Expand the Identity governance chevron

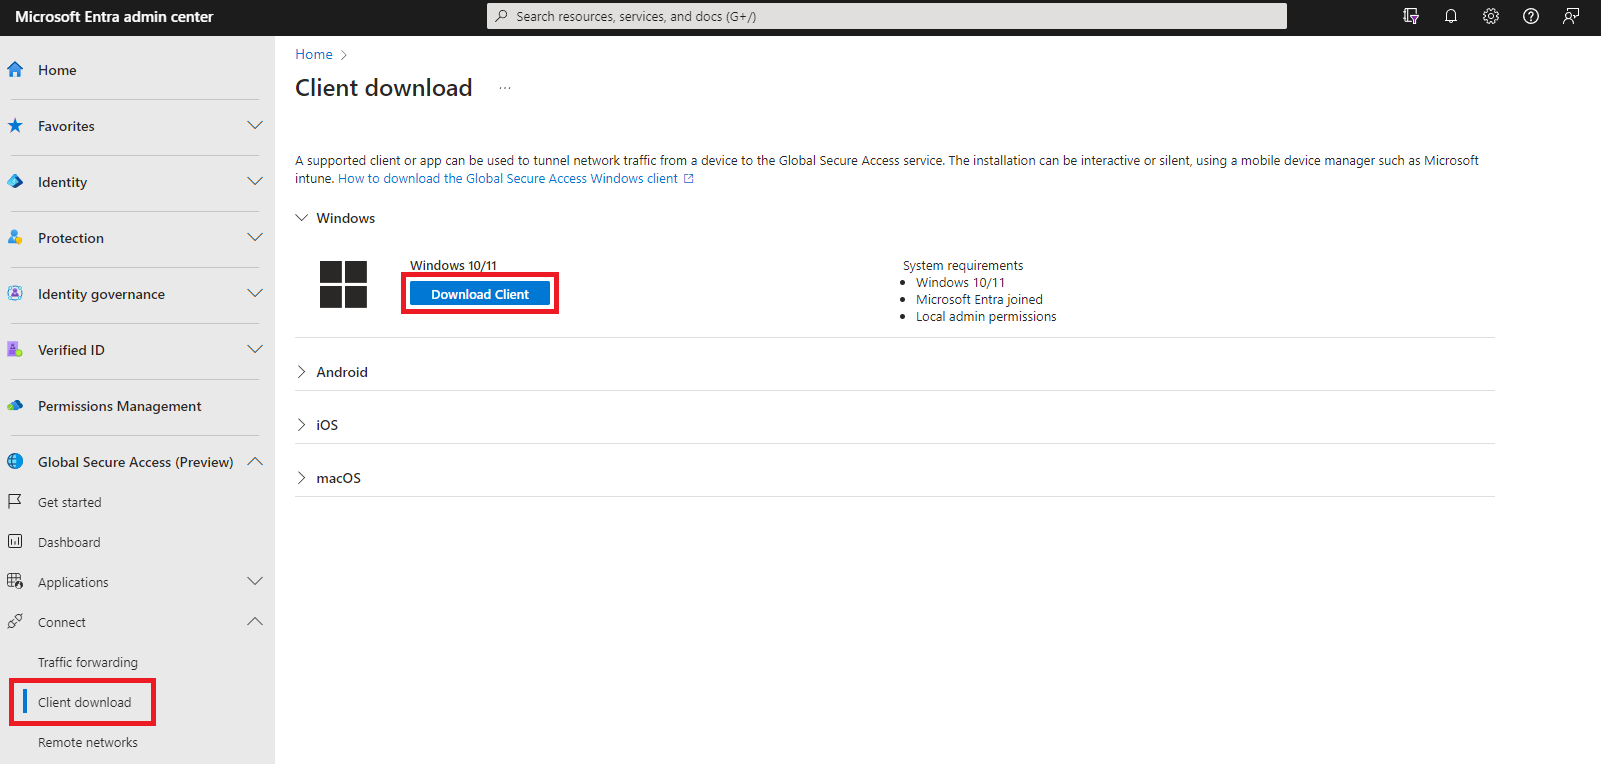255,294
